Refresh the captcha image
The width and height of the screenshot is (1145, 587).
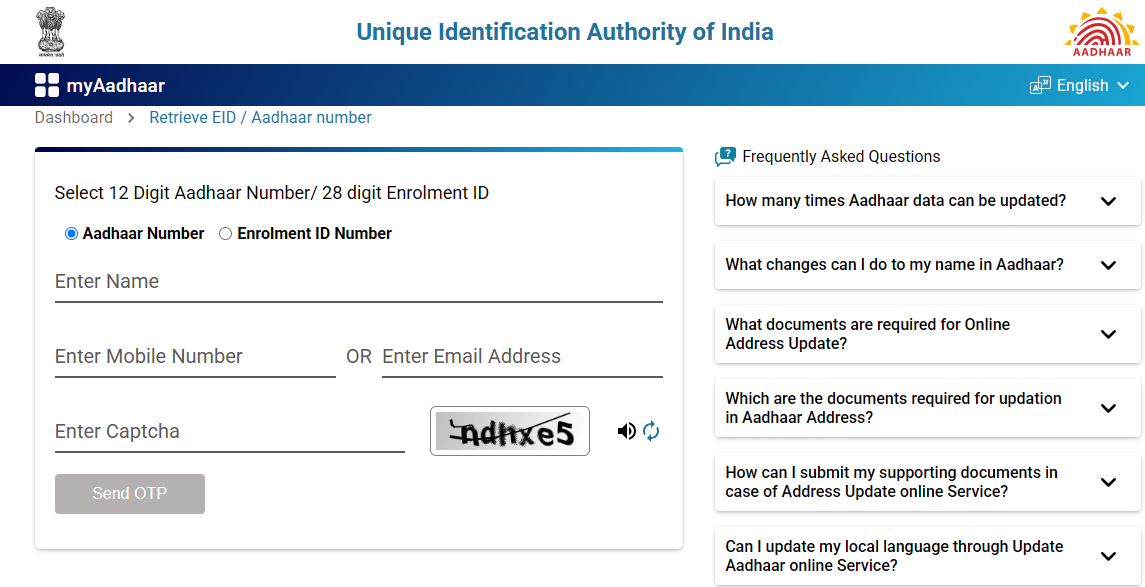coord(651,431)
